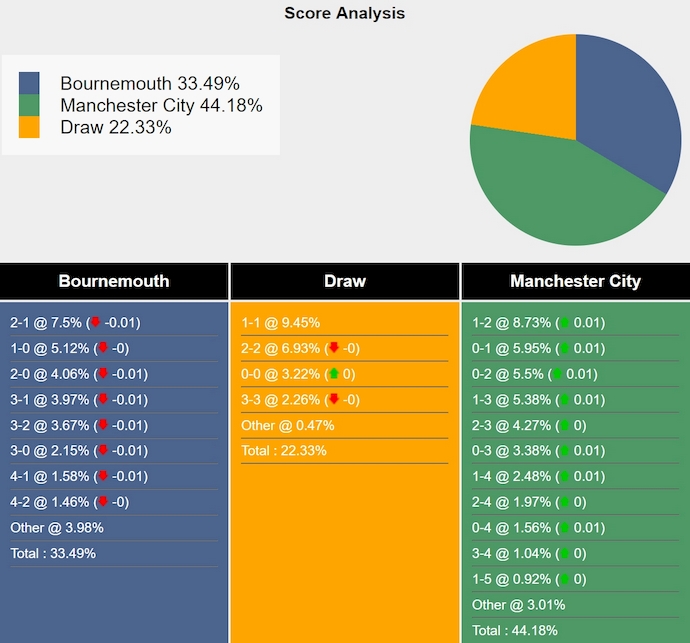Click the red arrow beside 4-2 @ 1.46%
Image resolution: width=690 pixels, height=643 pixels.
click(102, 502)
